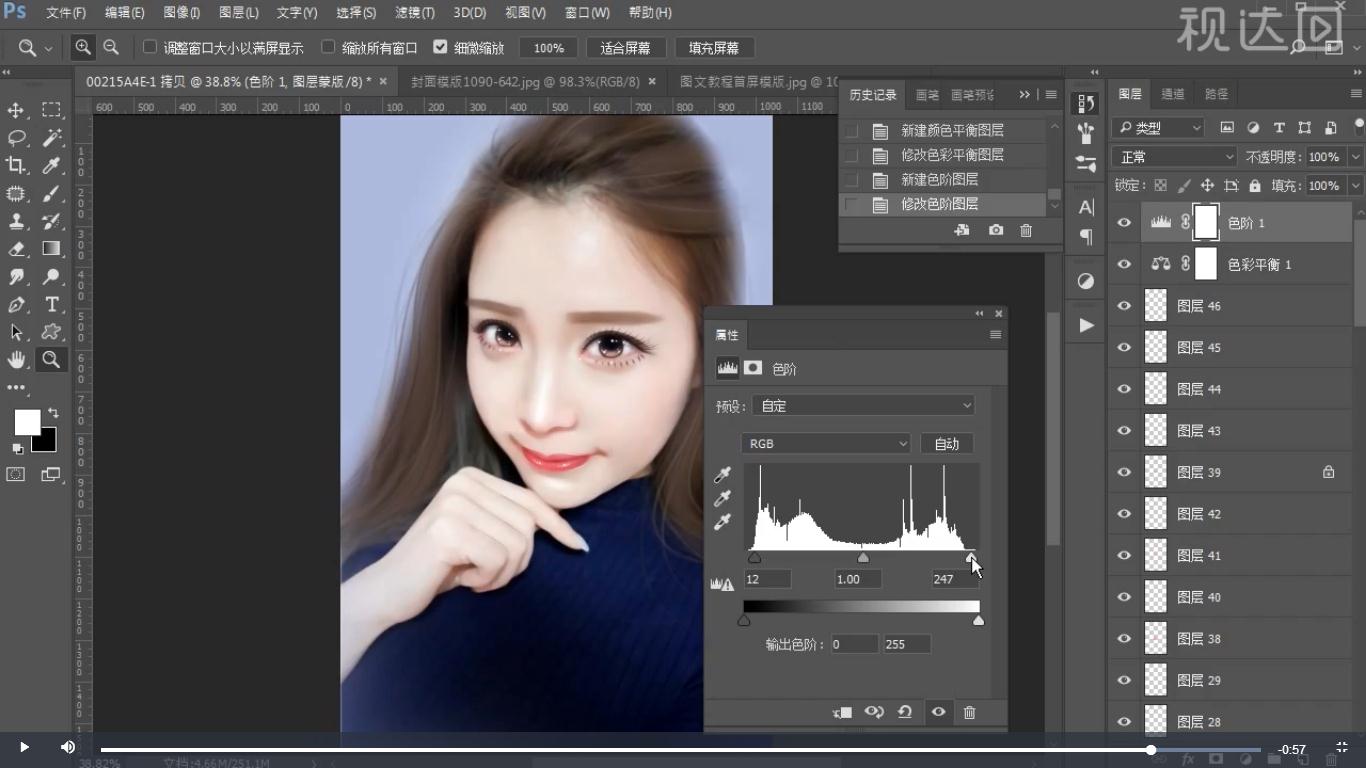Hide the 色阶 1 layer
The image size is (1366, 768).
tap(1124, 223)
